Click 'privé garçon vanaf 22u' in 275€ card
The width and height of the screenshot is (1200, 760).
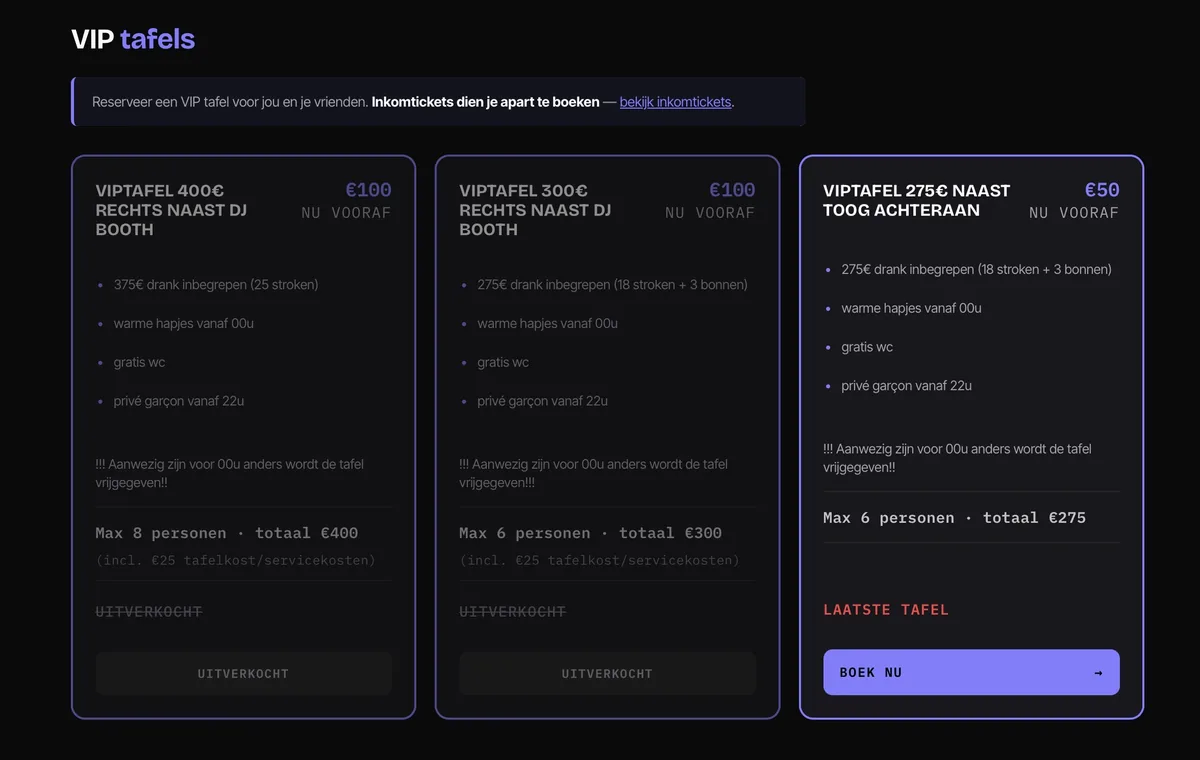point(907,386)
